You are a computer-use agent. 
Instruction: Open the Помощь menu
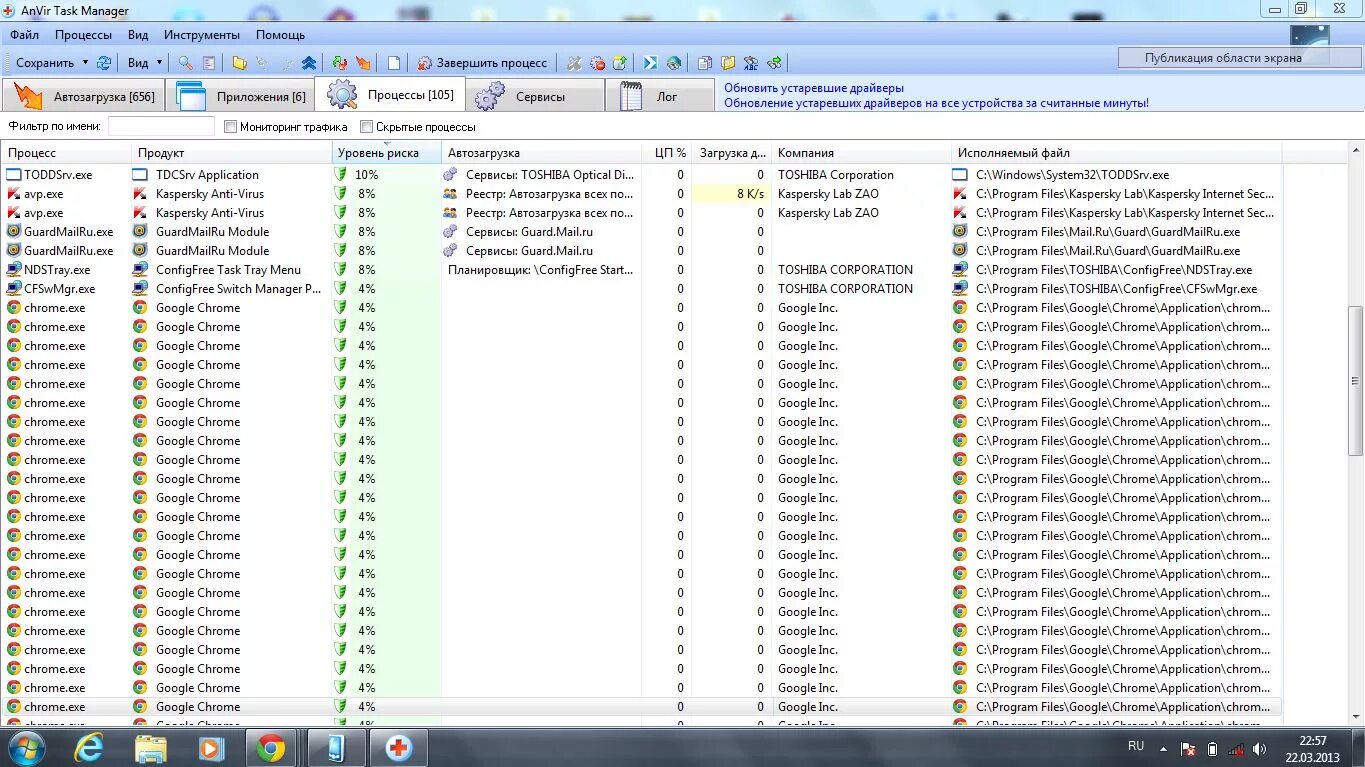tap(281, 34)
